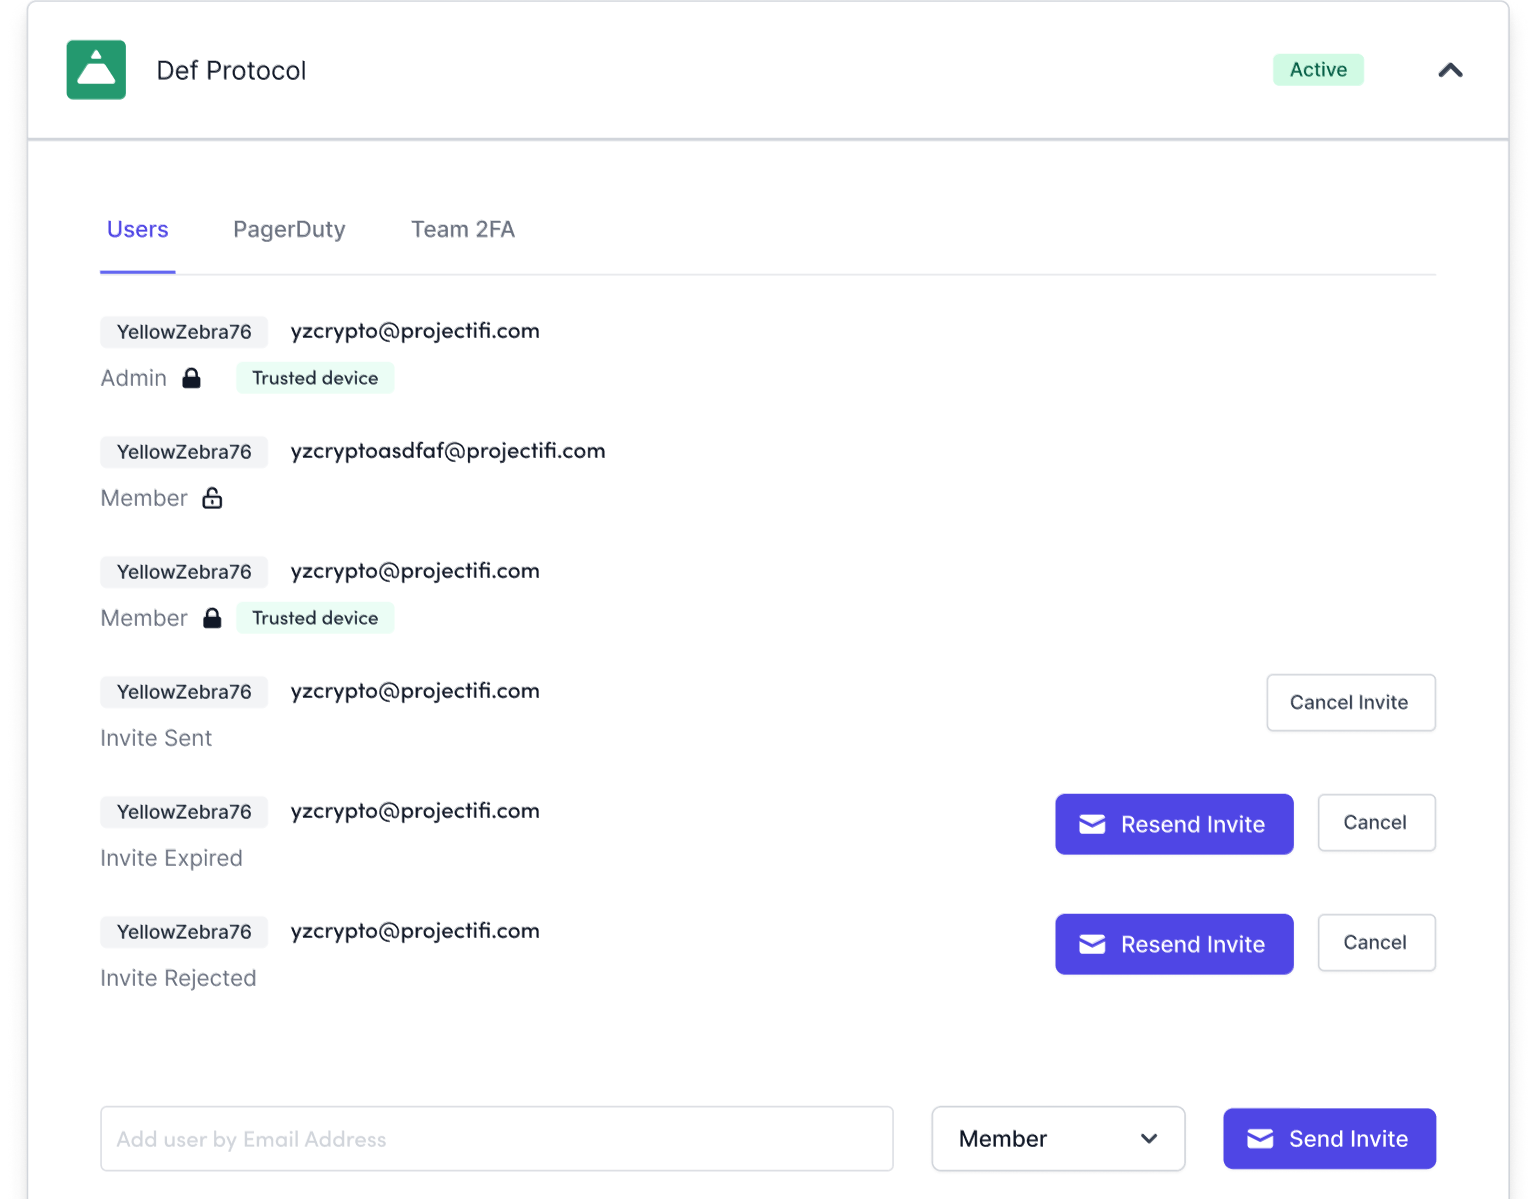Click the YellowZebra76 chip on Invite Sent row

tap(184, 691)
